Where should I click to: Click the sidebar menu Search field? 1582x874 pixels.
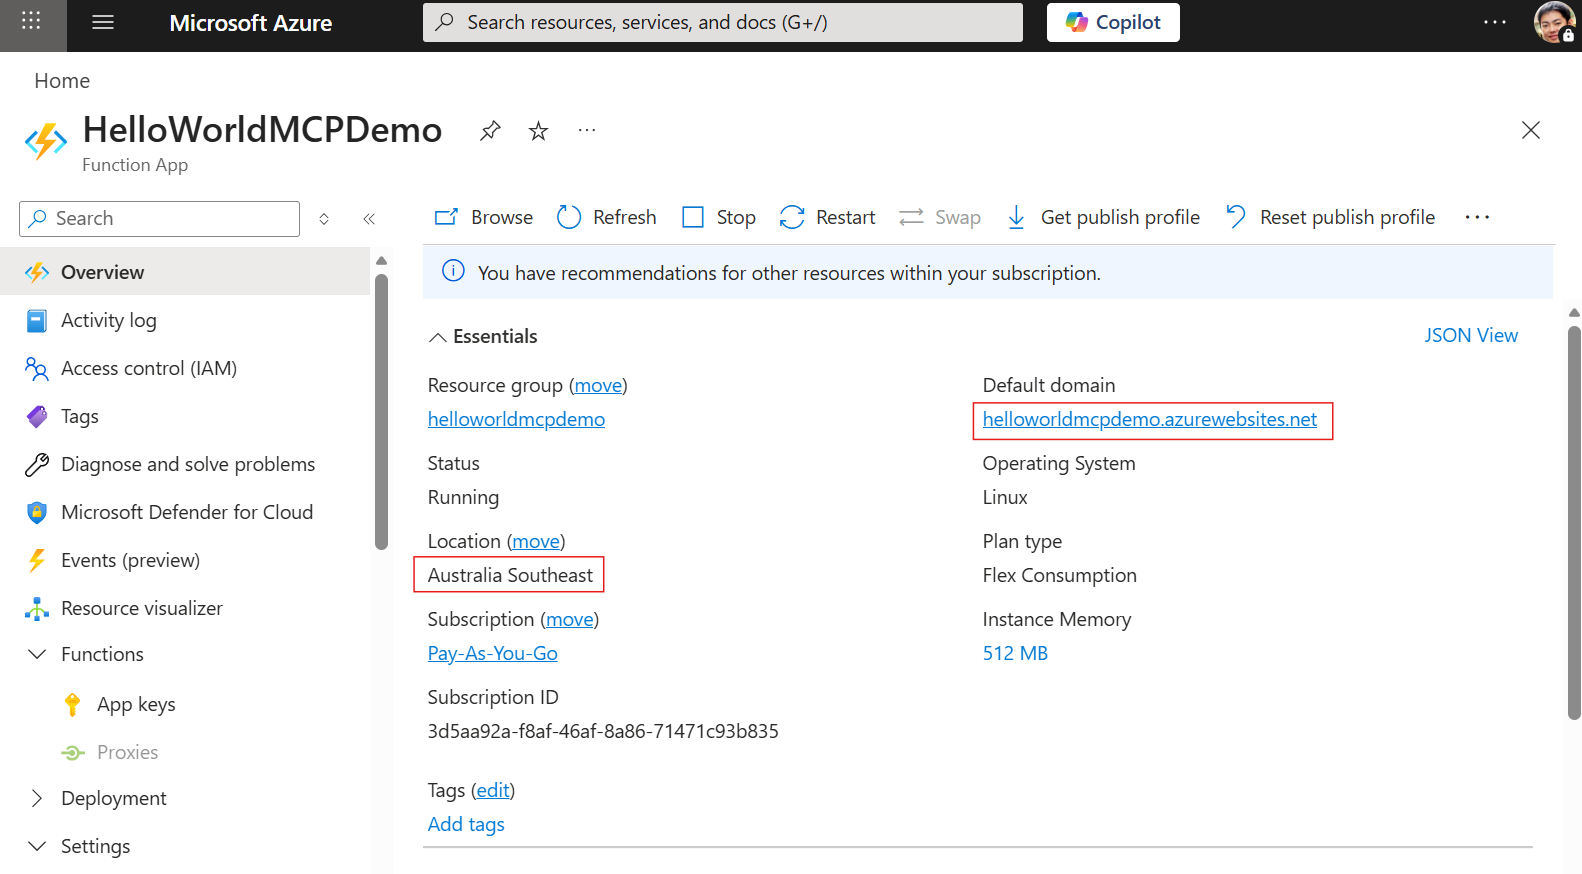point(159,219)
